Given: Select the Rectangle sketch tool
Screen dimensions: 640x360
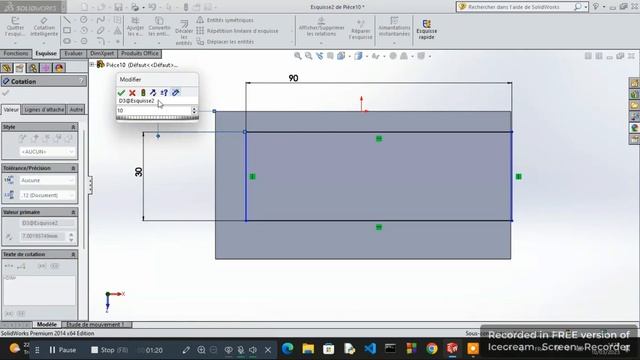Looking at the screenshot, I should (x=67, y=30).
